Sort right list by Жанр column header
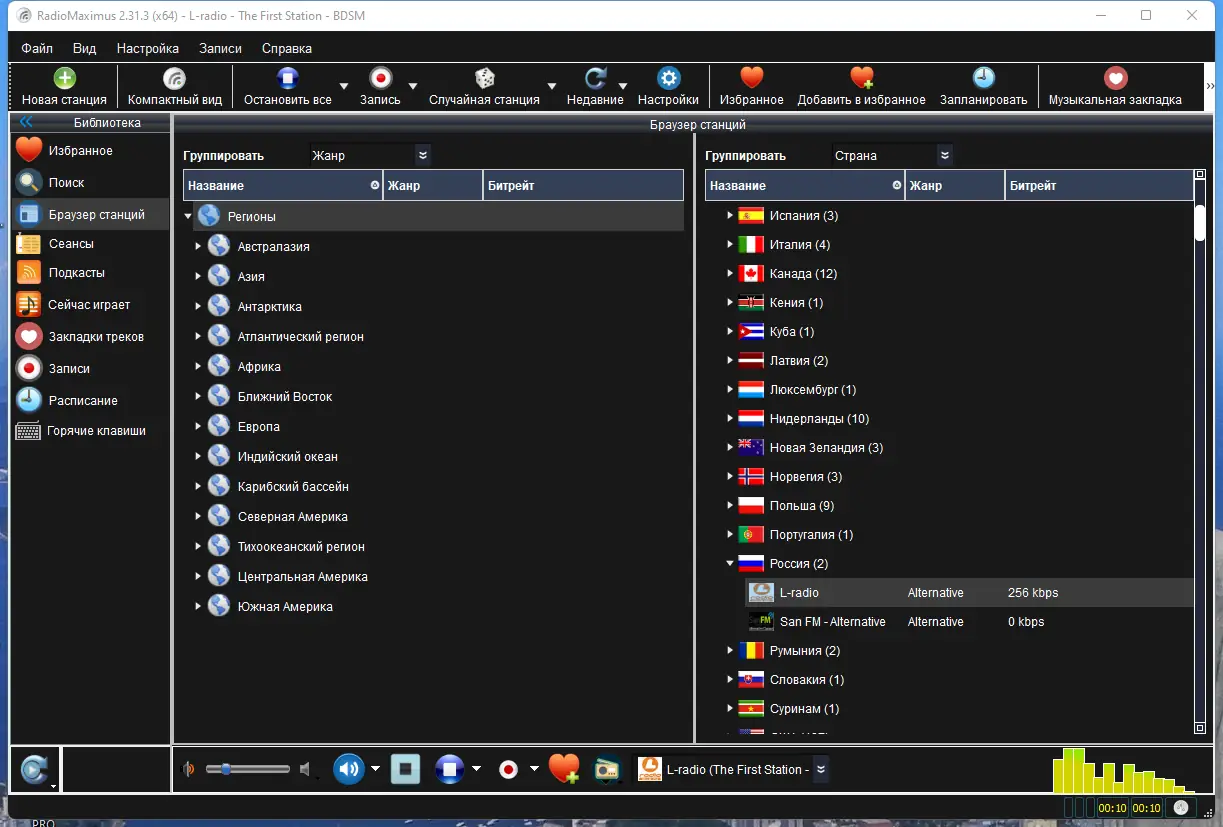The height and width of the screenshot is (827, 1223). [x=955, y=185]
